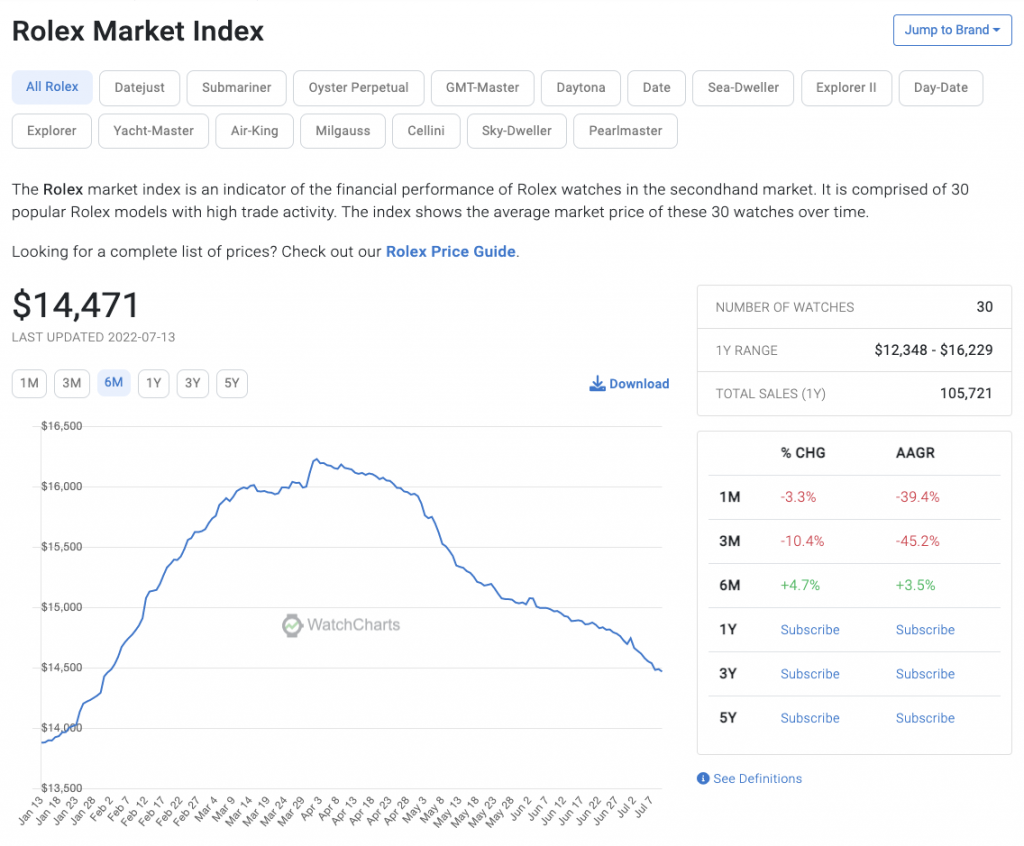Click the download tray icon

(x=597, y=383)
